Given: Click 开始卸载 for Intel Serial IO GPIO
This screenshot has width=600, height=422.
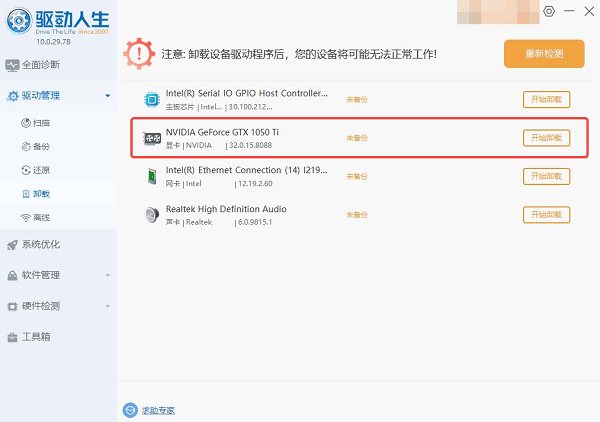Looking at the screenshot, I should pos(546,99).
